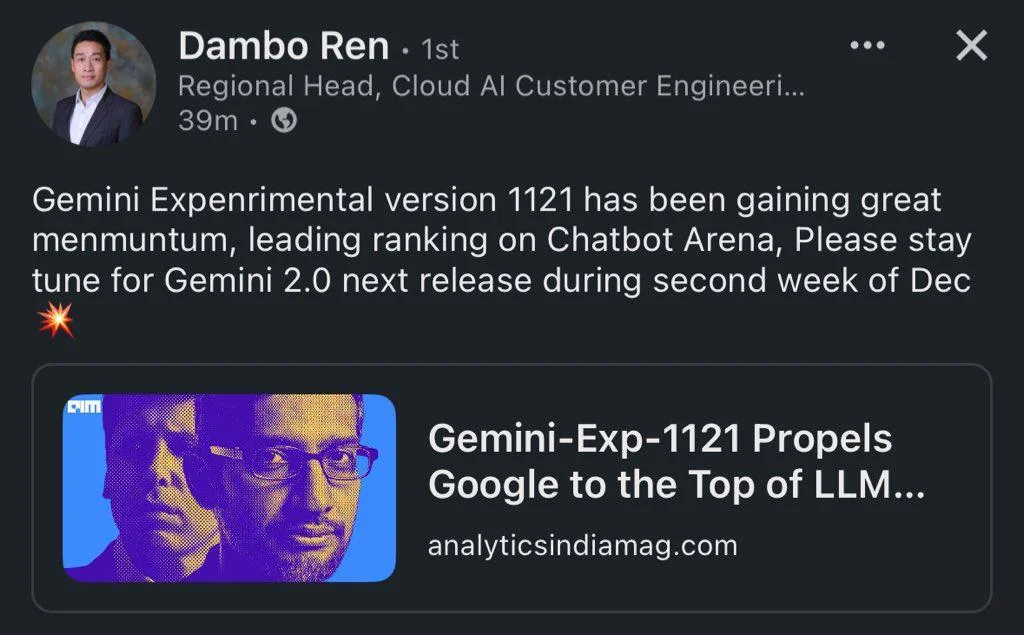
Task: Click the globe public visibility icon
Action: (x=284, y=120)
